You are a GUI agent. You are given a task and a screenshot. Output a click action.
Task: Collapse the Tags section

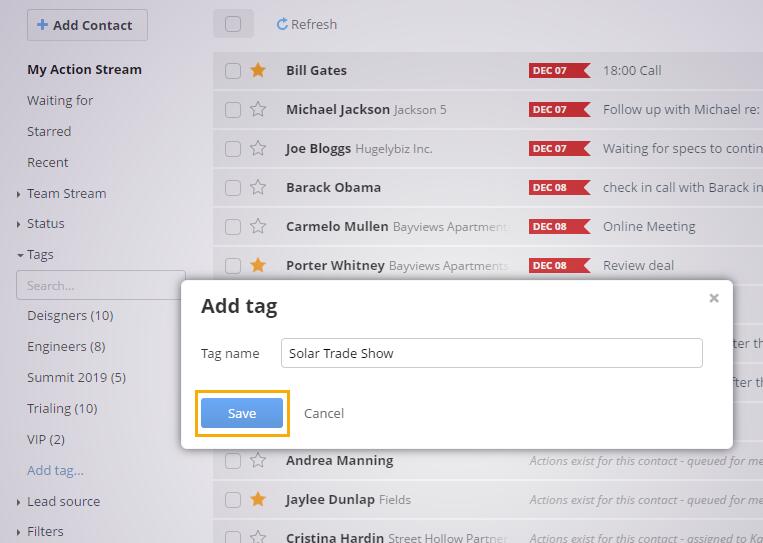click(x=20, y=255)
